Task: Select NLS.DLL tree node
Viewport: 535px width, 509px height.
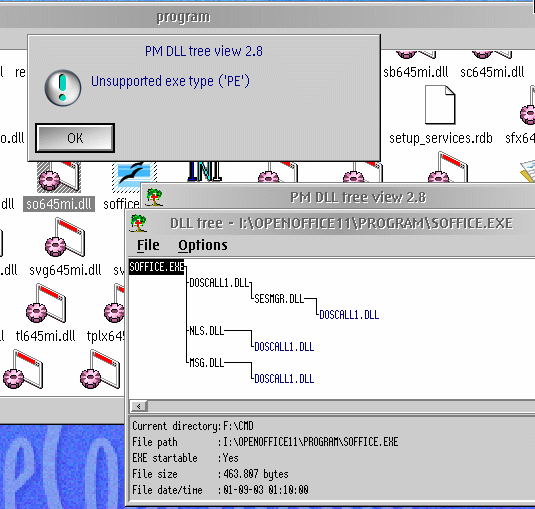Action: tap(206, 331)
